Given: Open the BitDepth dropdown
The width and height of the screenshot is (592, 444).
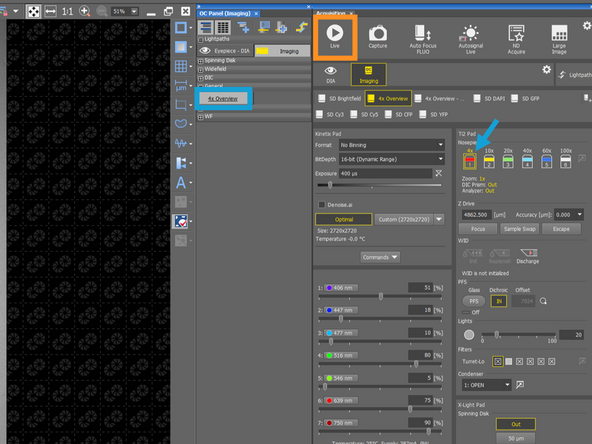Looking at the screenshot, I should (x=392, y=159).
